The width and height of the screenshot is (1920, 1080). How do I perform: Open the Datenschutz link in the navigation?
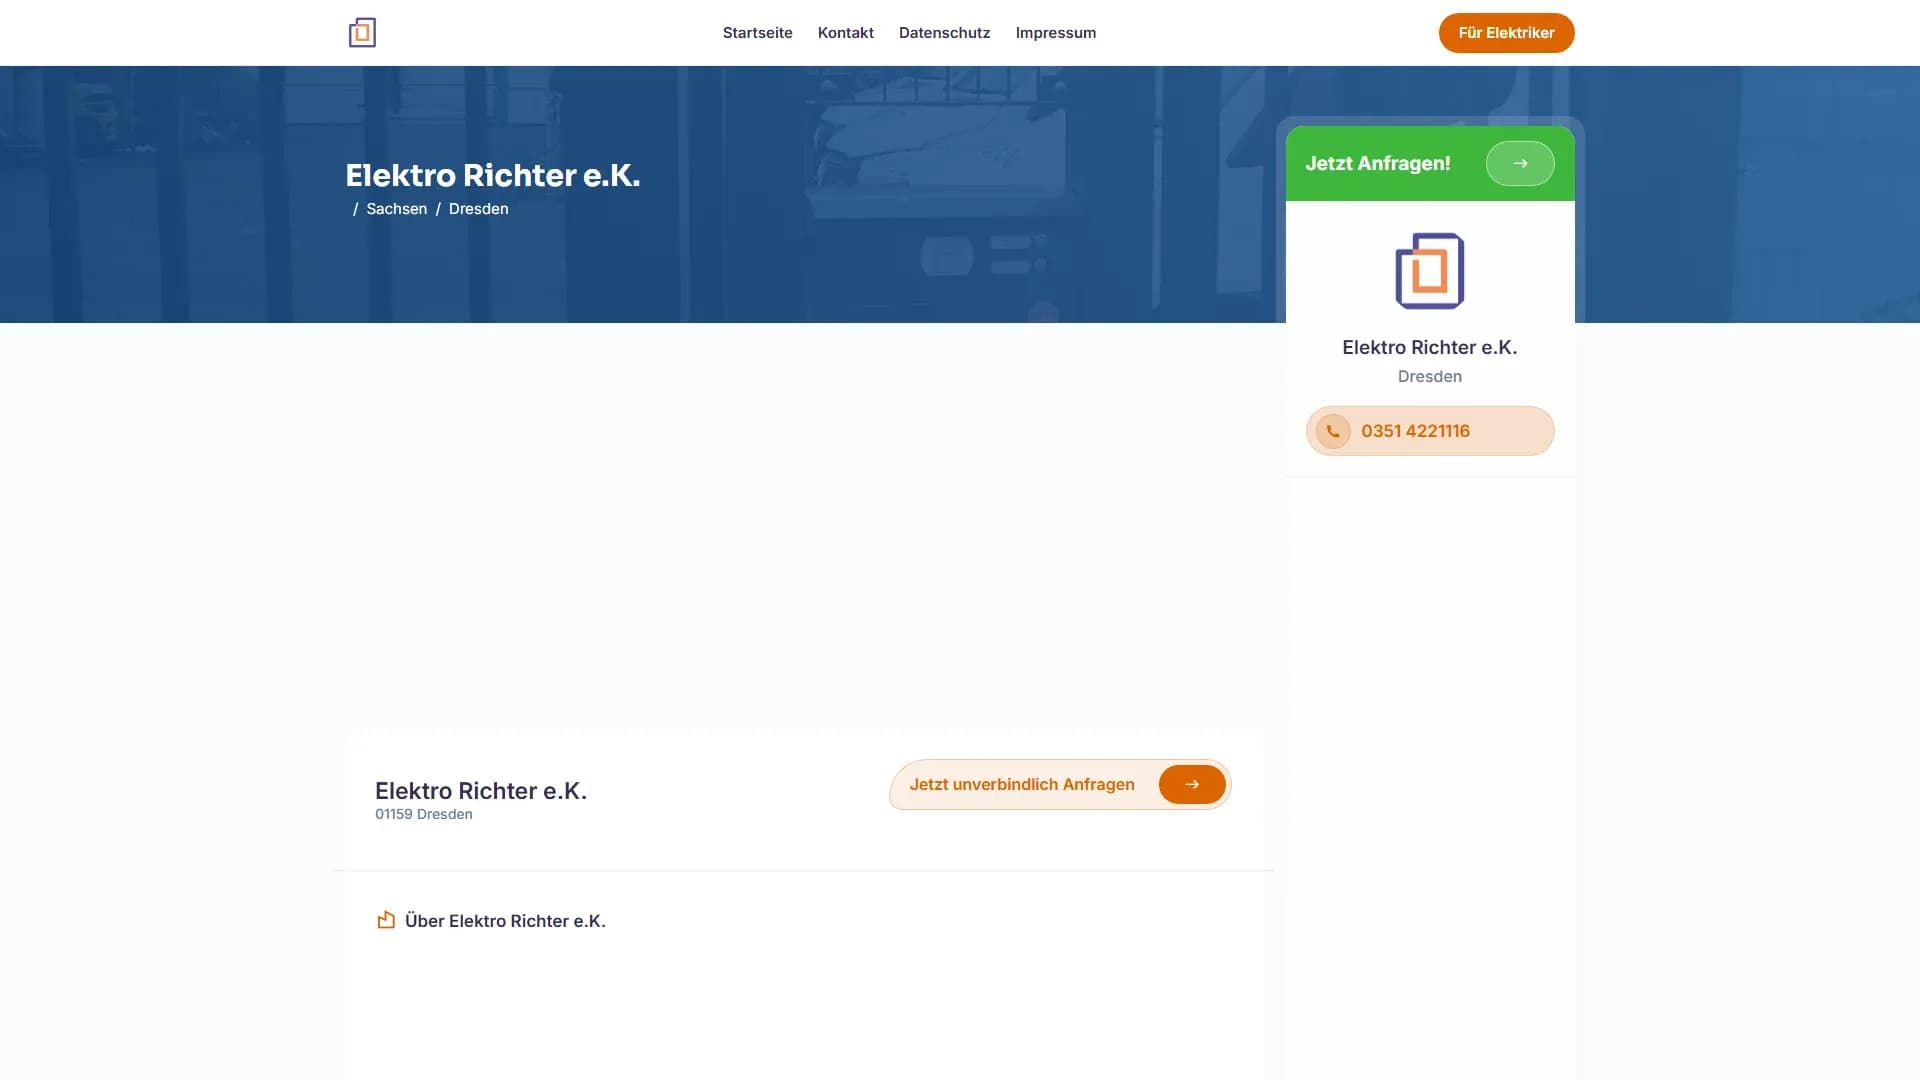coord(944,33)
